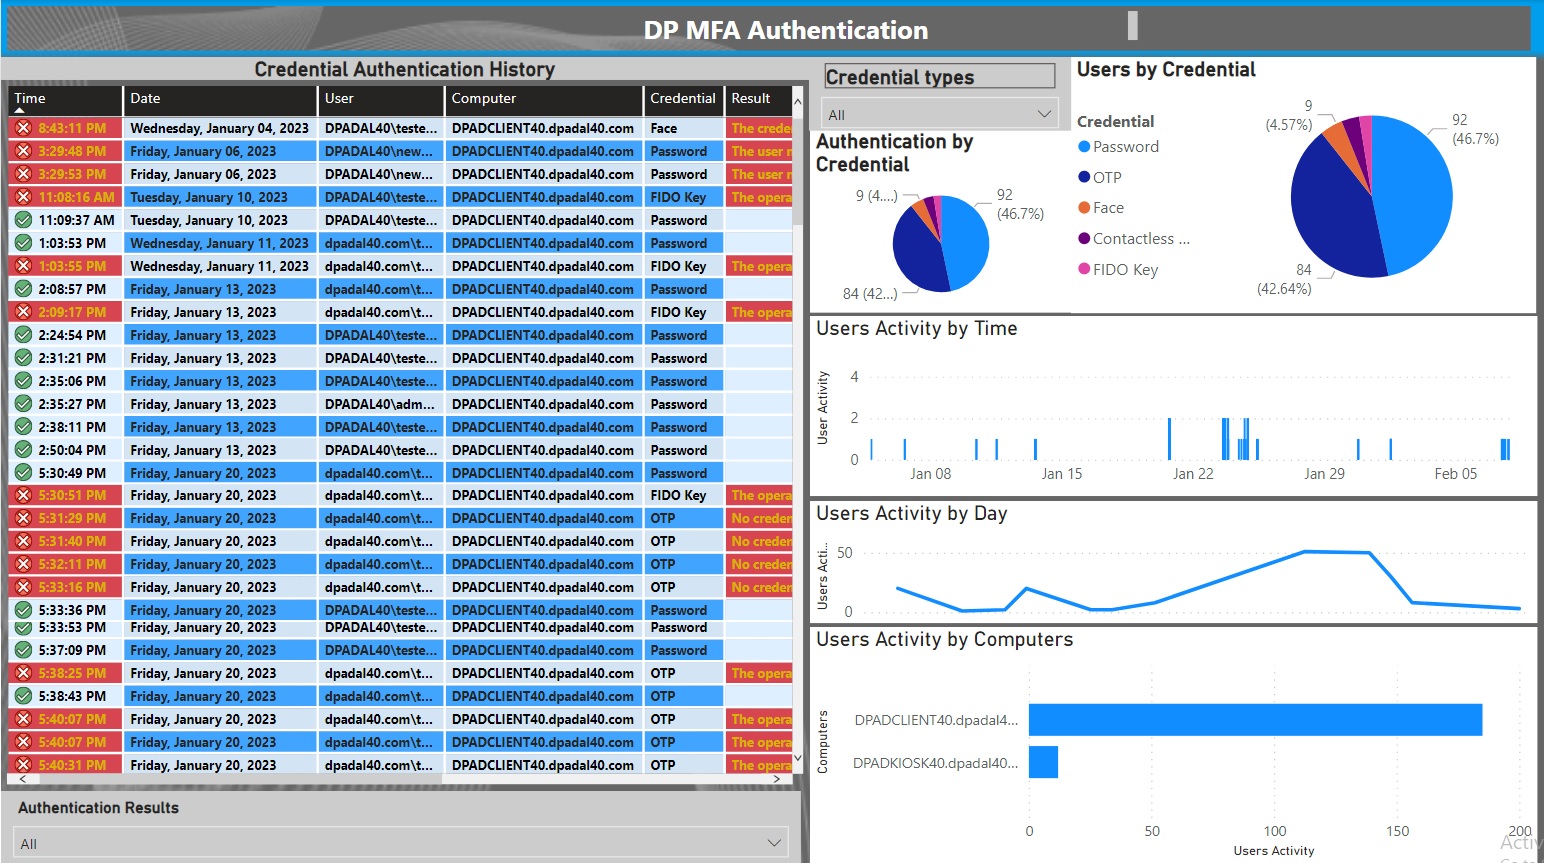Select FIDO Key in the Credential legend
Image resolution: width=1544 pixels, height=863 pixels.
click(x=1125, y=270)
